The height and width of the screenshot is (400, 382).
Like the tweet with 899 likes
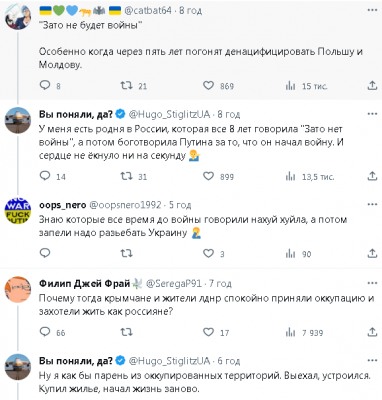click(x=208, y=176)
